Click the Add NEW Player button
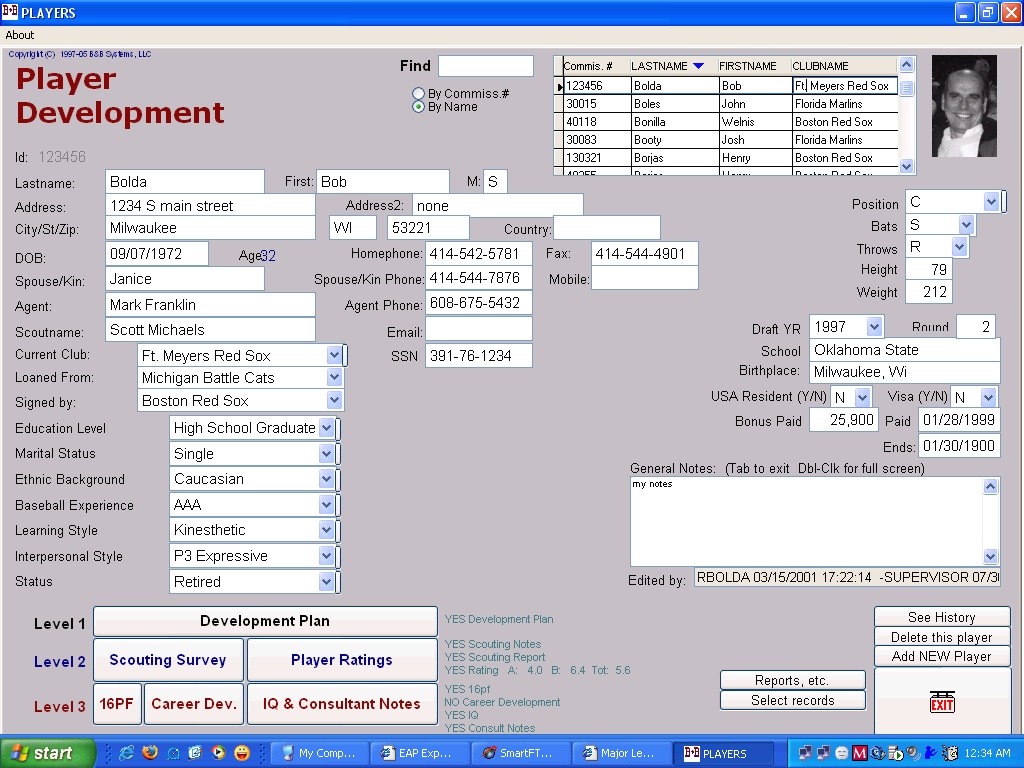Viewport: 1024px width, 768px height. click(942, 656)
